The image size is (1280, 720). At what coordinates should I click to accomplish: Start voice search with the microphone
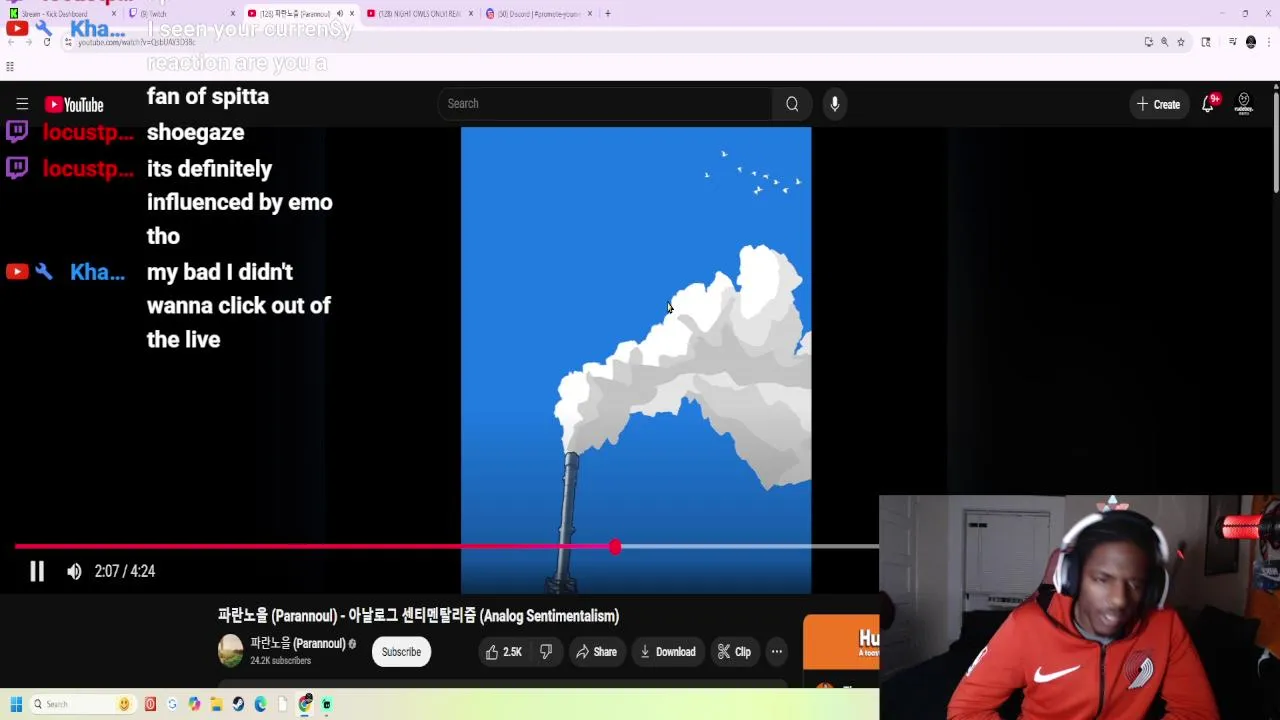[835, 104]
